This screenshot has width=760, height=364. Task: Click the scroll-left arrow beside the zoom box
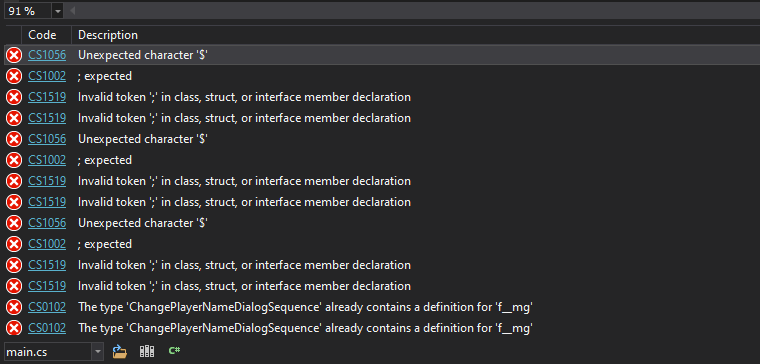click(72, 10)
